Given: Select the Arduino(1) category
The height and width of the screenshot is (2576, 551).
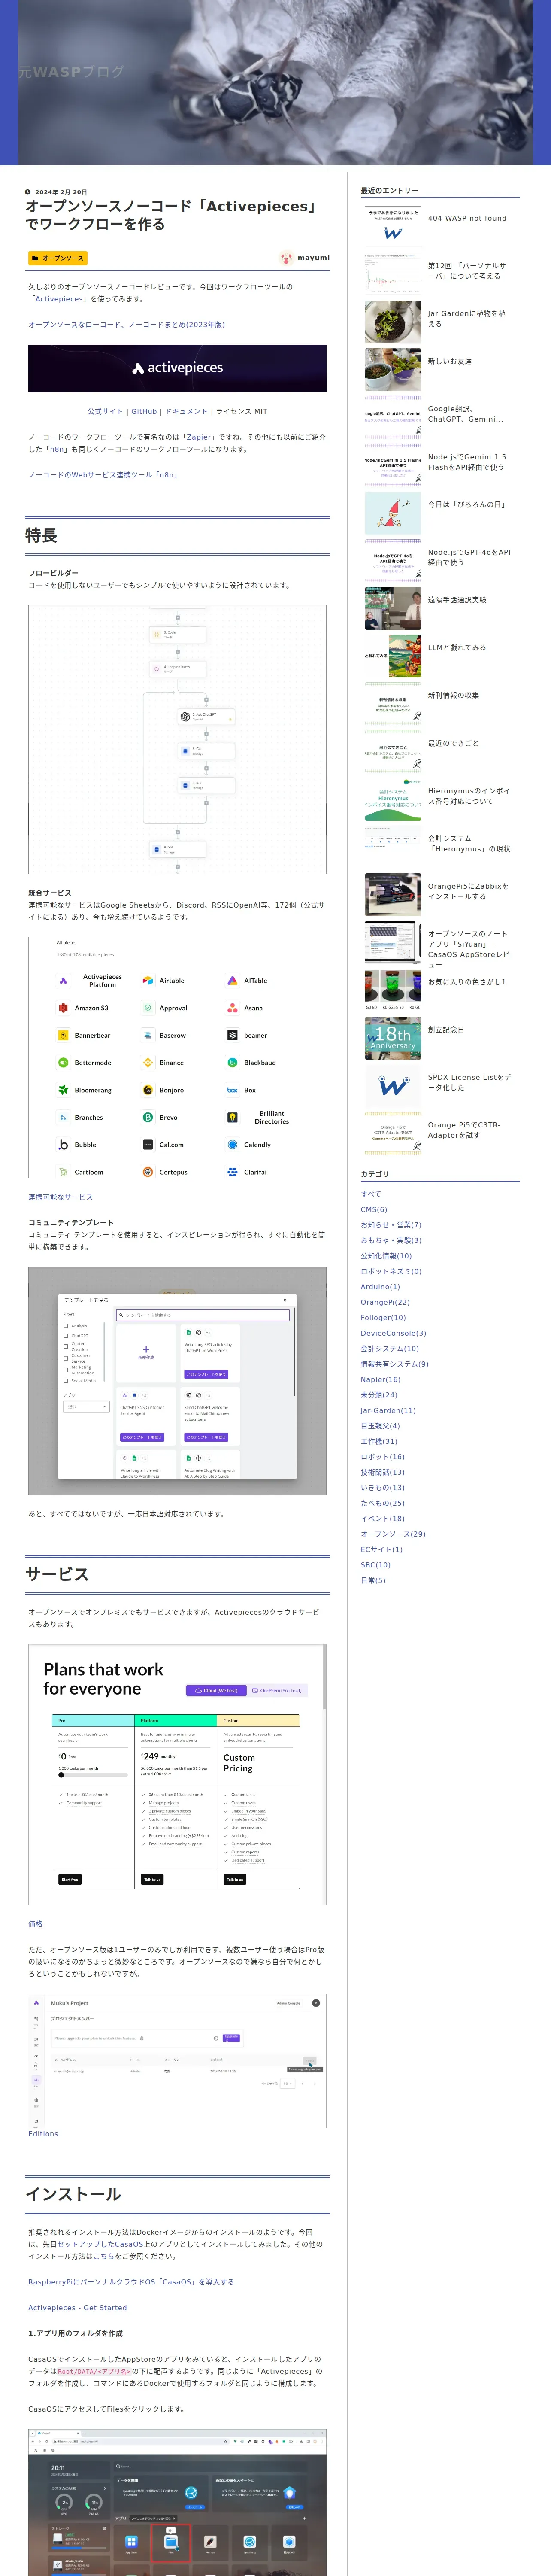Looking at the screenshot, I should point(380,1287).
